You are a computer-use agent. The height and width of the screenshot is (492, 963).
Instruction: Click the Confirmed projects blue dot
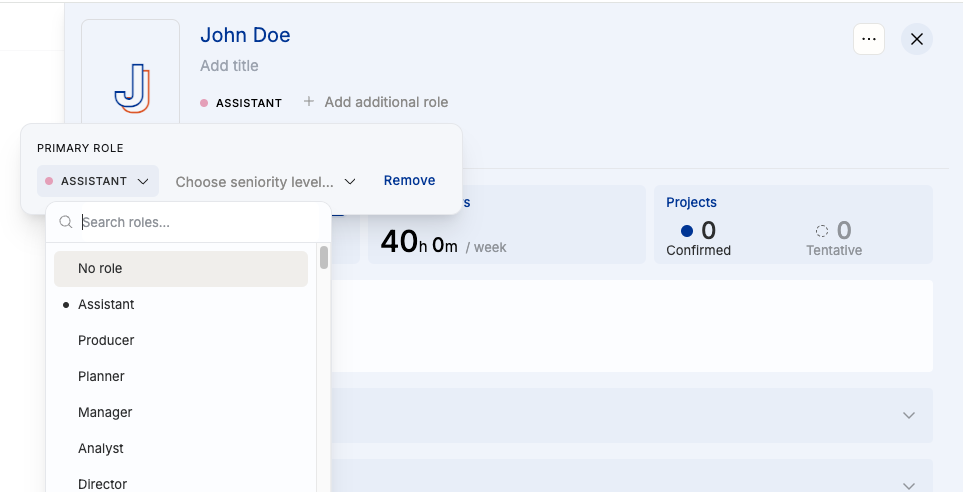pyautogui.click(x=687, y=232)
